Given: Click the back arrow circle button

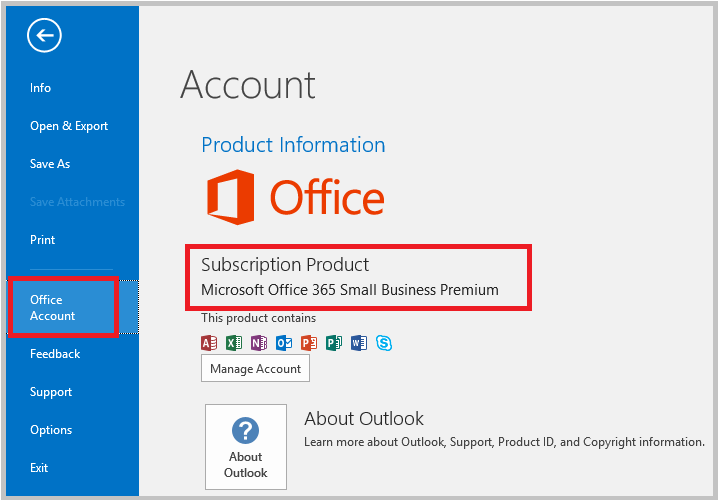Looking at the screenshot, I should click(44, 36).
